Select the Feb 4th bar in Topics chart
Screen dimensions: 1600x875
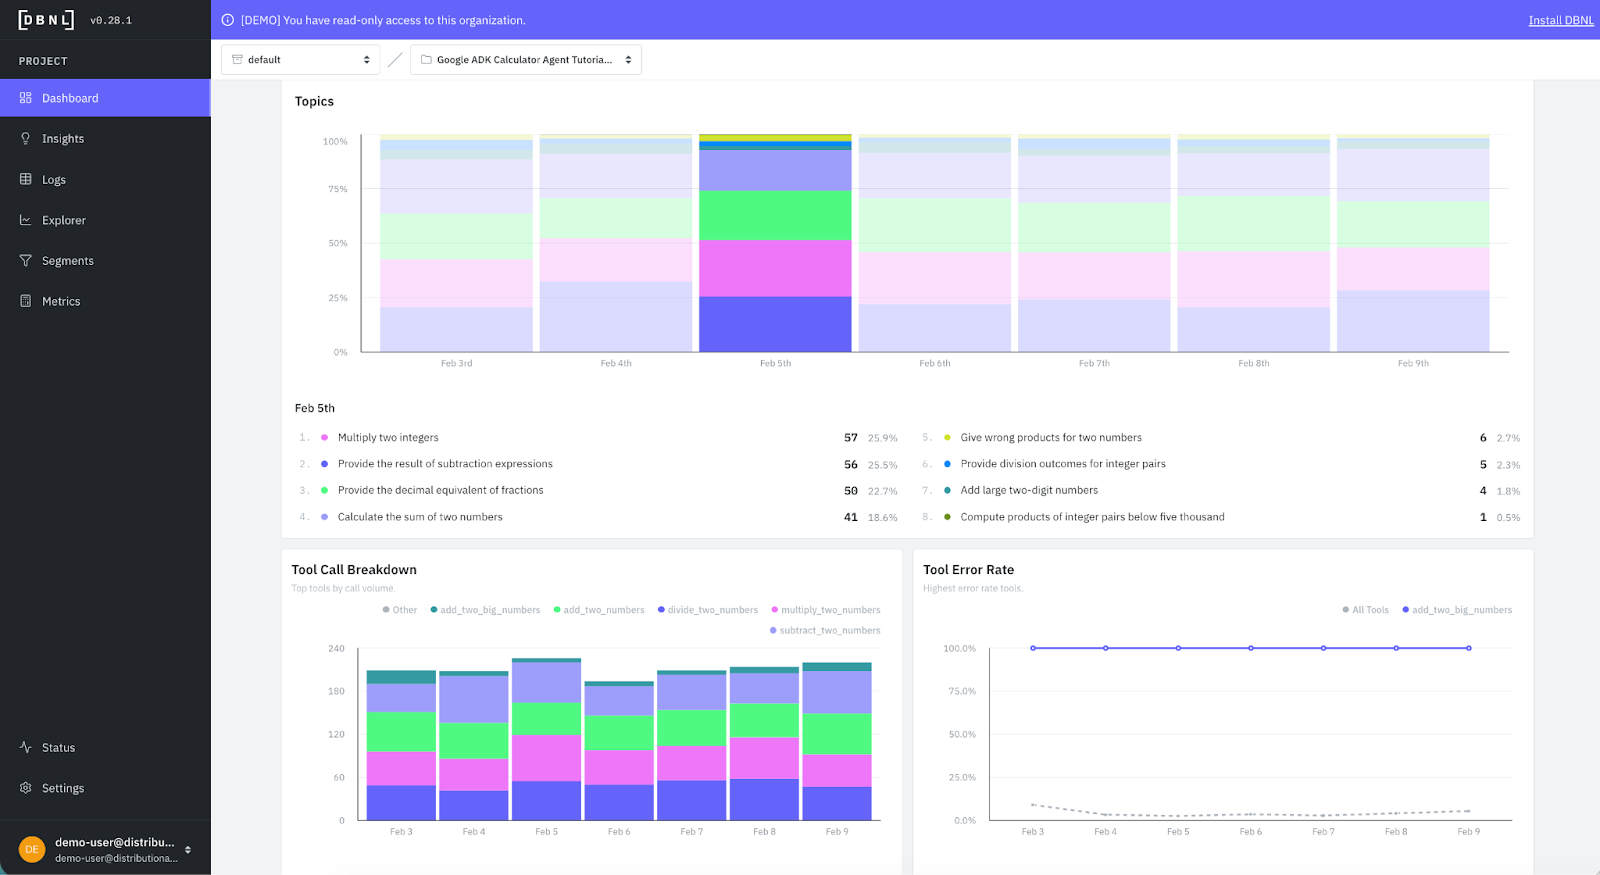pos(616,243)
